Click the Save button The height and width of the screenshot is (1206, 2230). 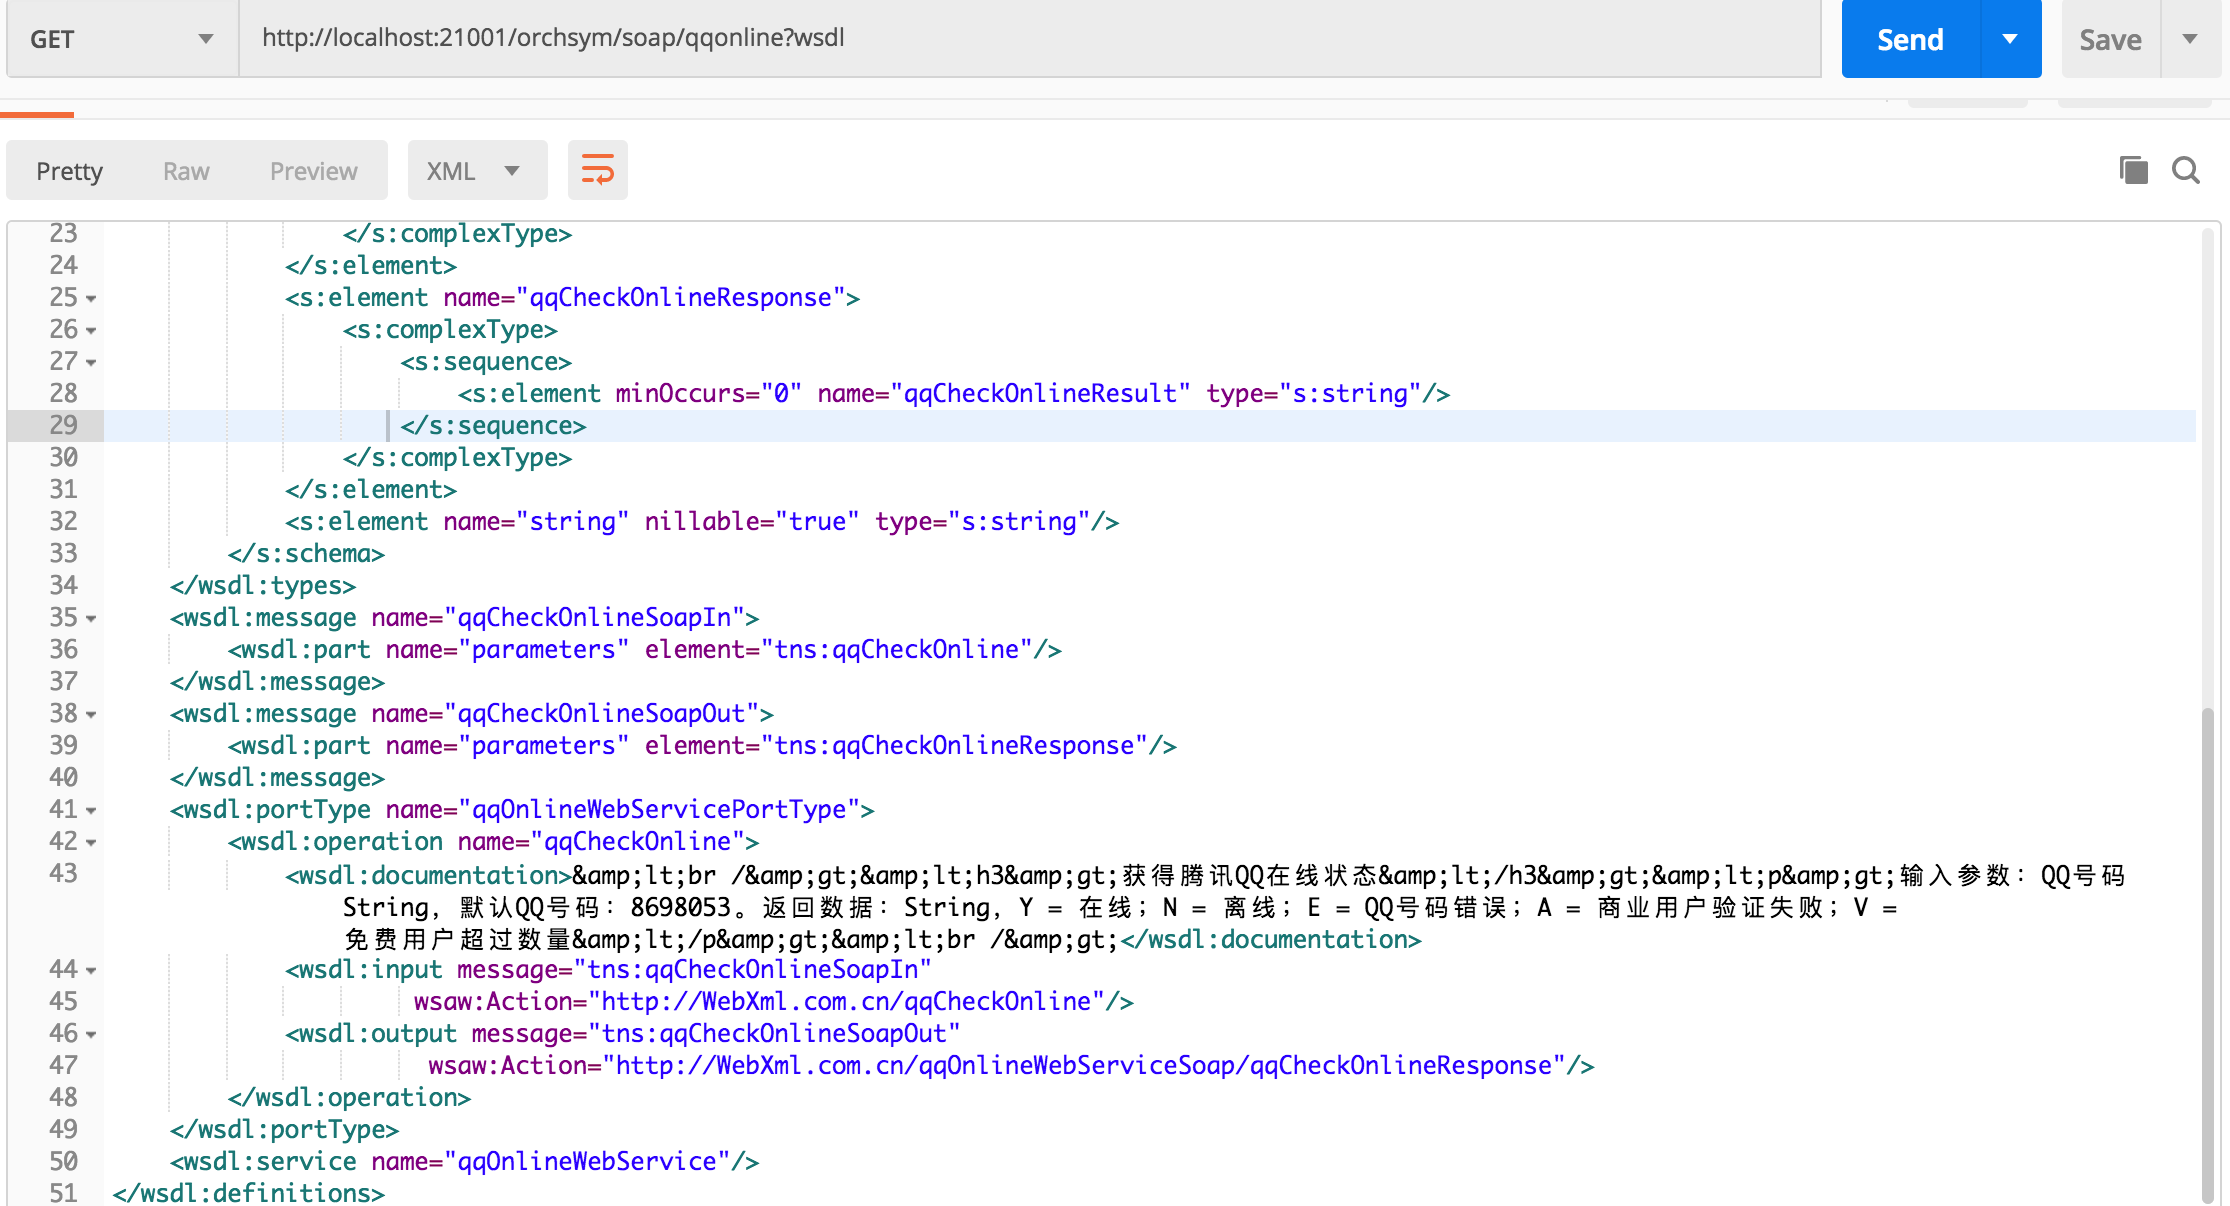point(2110,39)
